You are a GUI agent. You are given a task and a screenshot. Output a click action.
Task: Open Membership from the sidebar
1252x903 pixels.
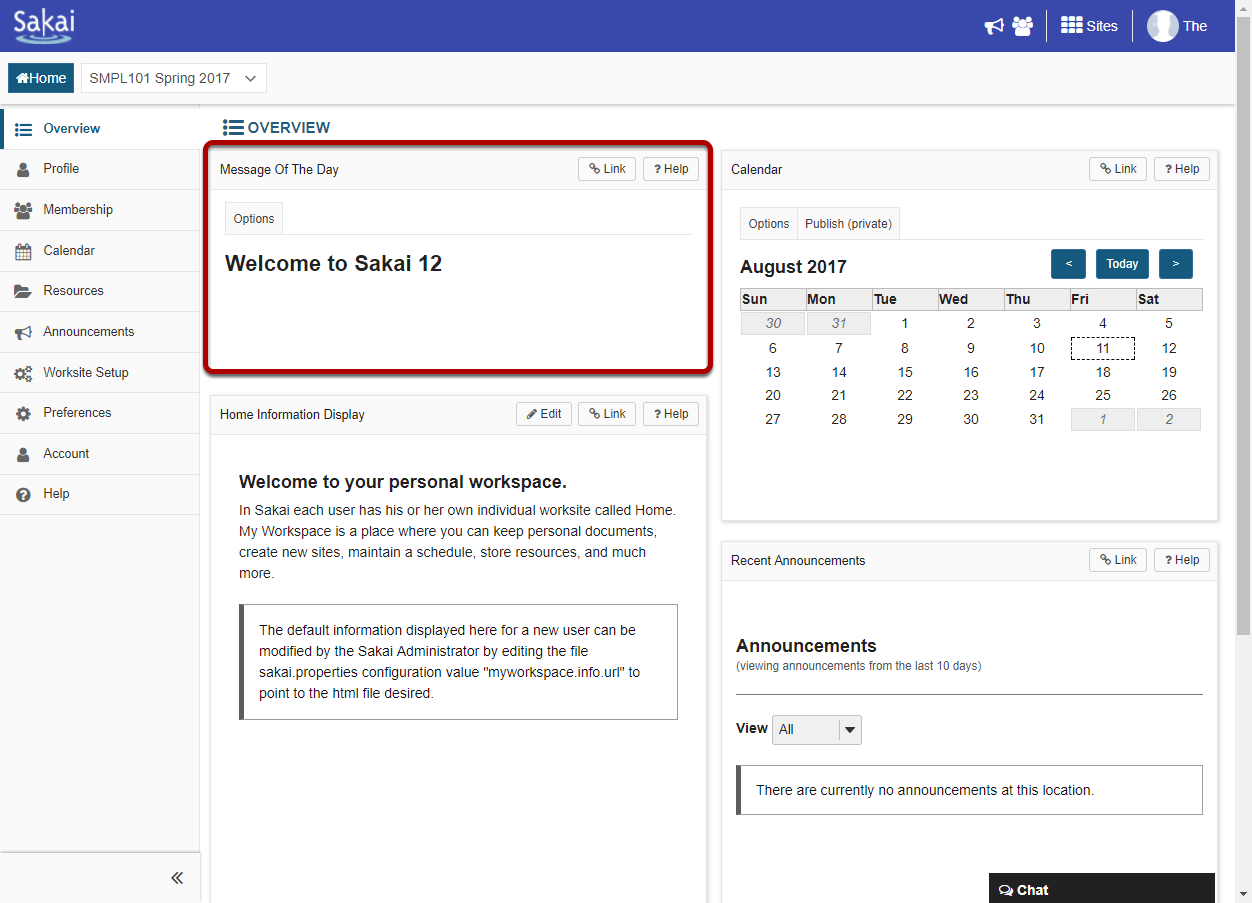point(100,210)
